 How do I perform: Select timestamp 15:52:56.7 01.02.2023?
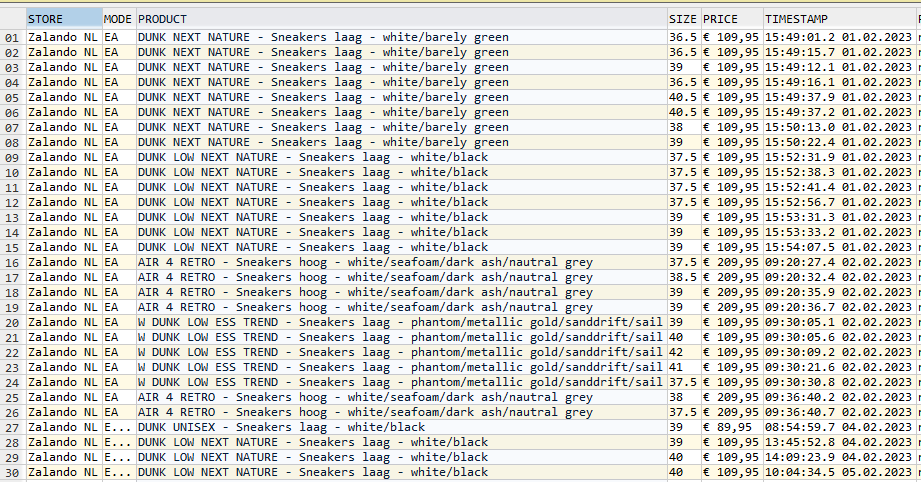840,202
